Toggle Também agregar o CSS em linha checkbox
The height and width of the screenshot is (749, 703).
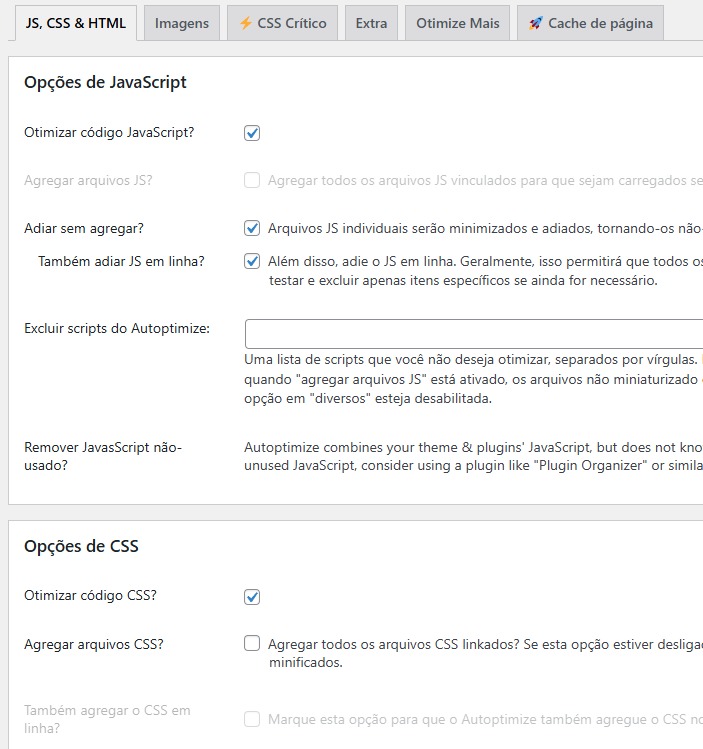pos(252,719)
